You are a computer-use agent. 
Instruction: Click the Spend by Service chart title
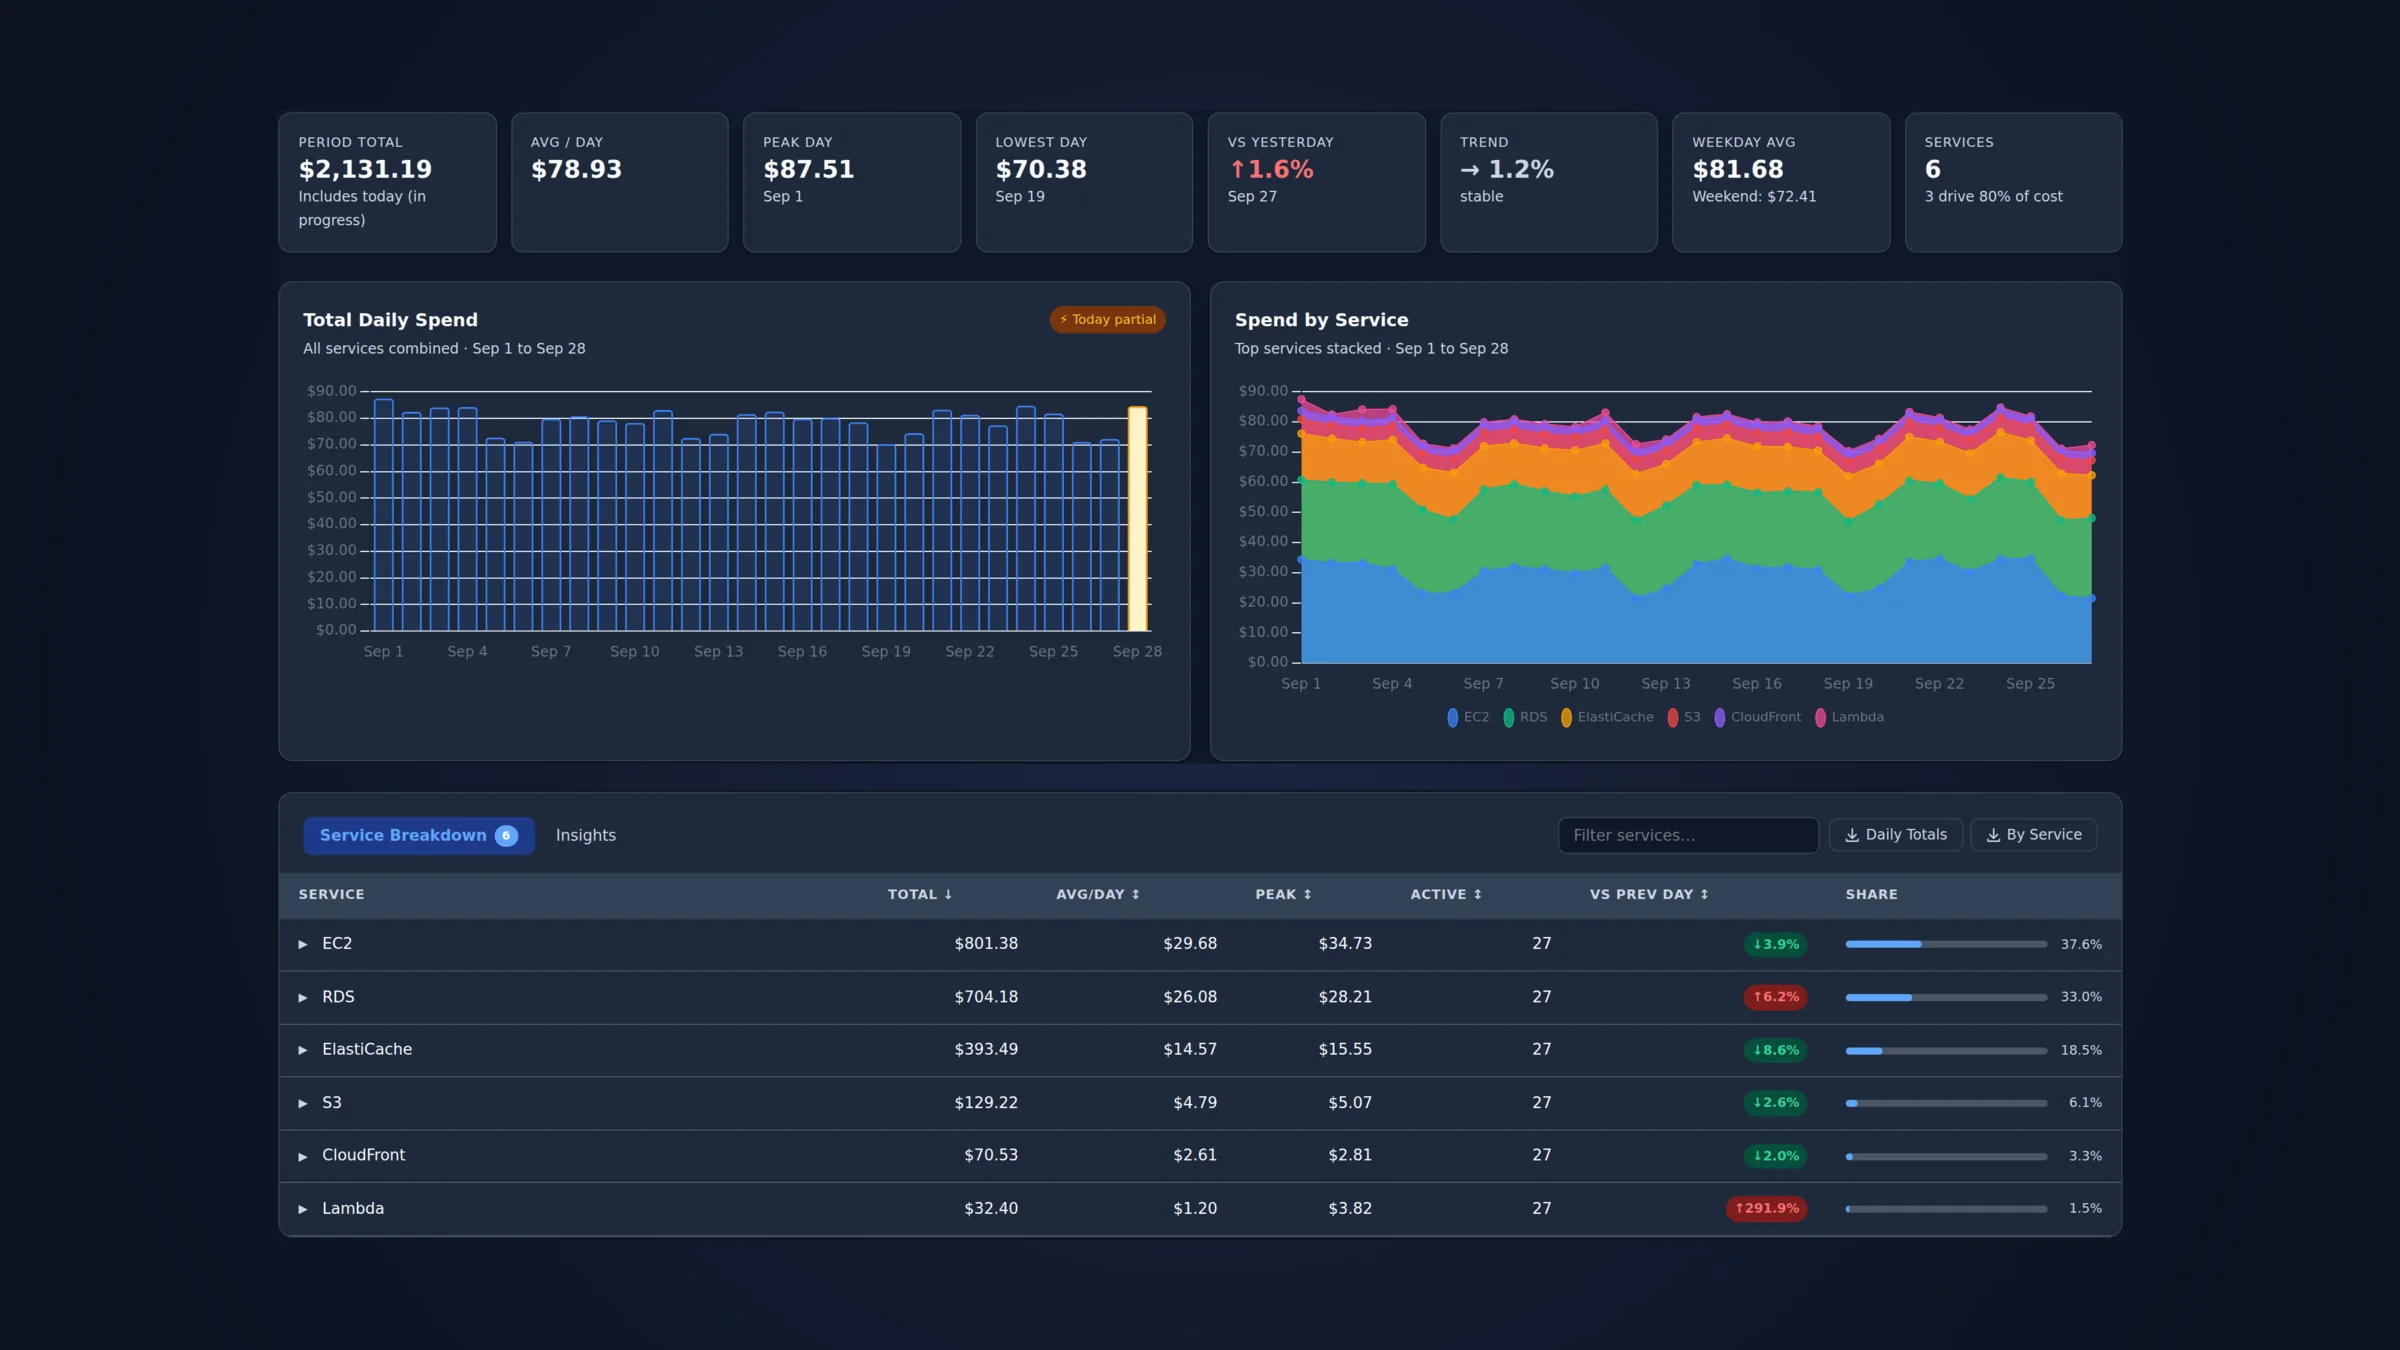click(1321, 321)
